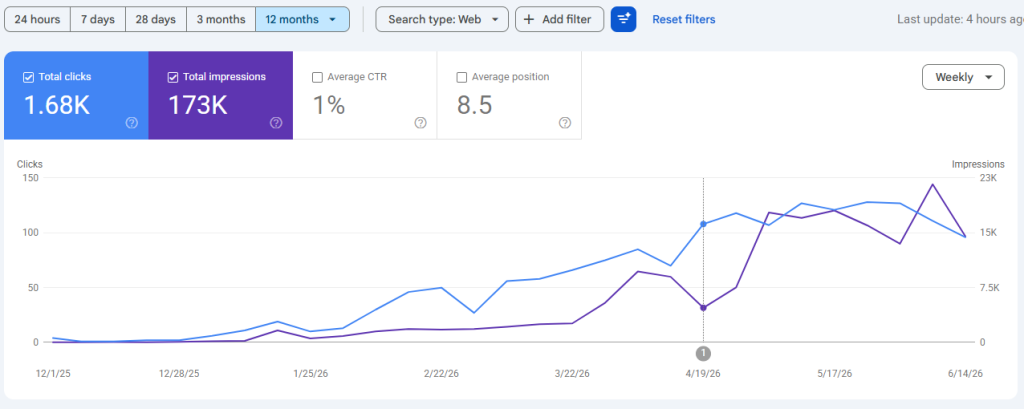Open help icon on Total clicks card
This screenshot has width=1024, height=409.
pyautogui.click(x=132, y=123)
